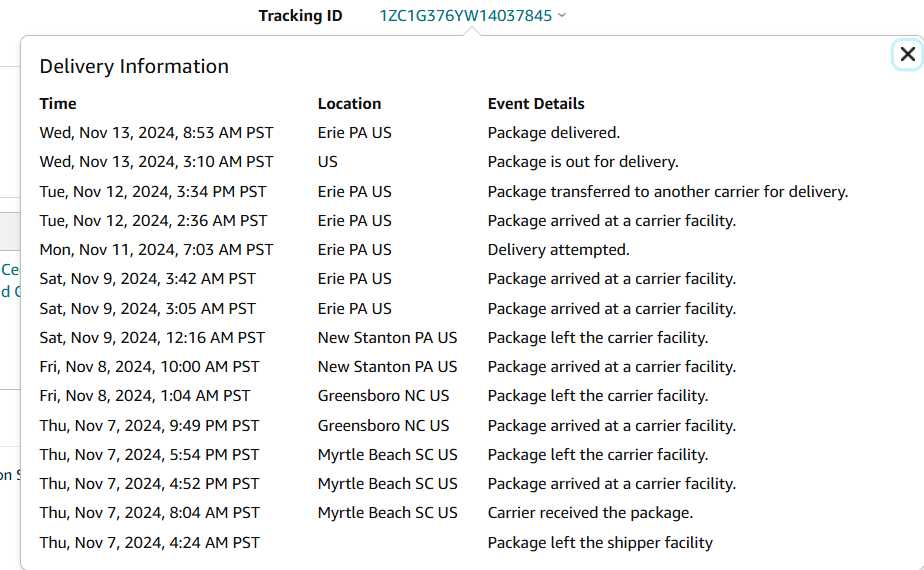
Task: Select the Package is out for delivery event
Action: 583,162
